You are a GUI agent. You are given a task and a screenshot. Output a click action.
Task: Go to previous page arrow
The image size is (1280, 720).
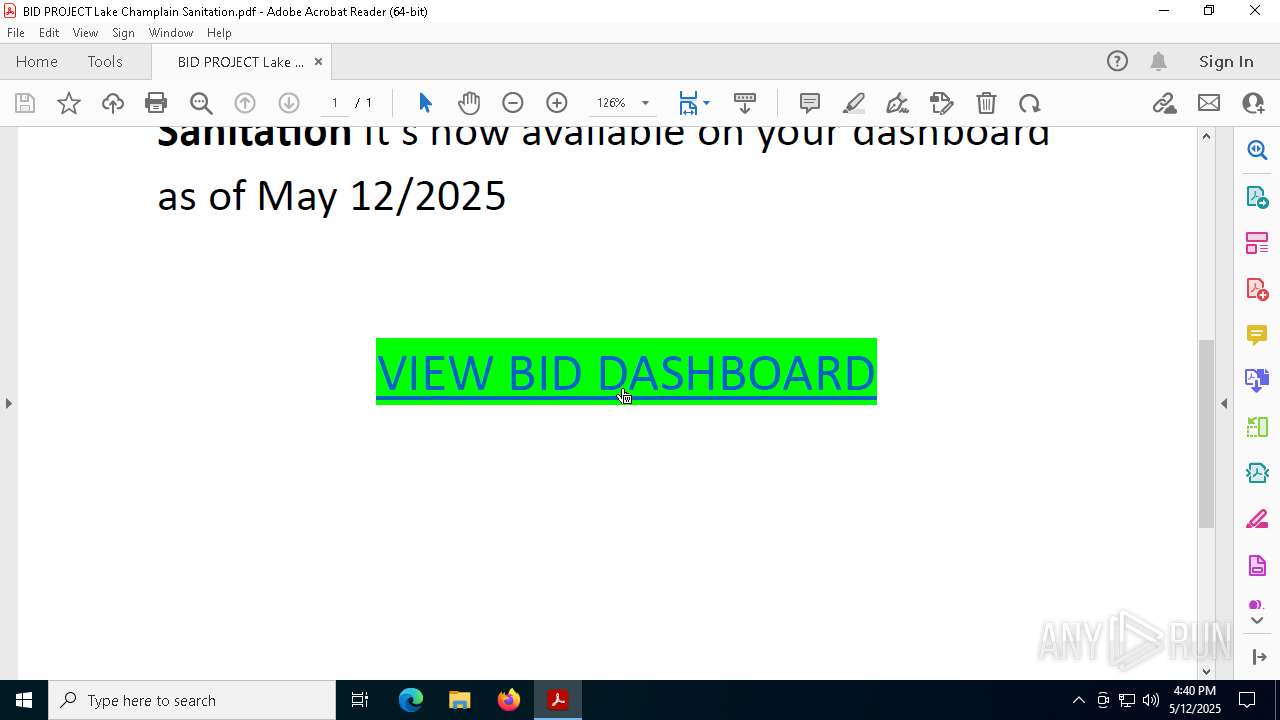245,103
